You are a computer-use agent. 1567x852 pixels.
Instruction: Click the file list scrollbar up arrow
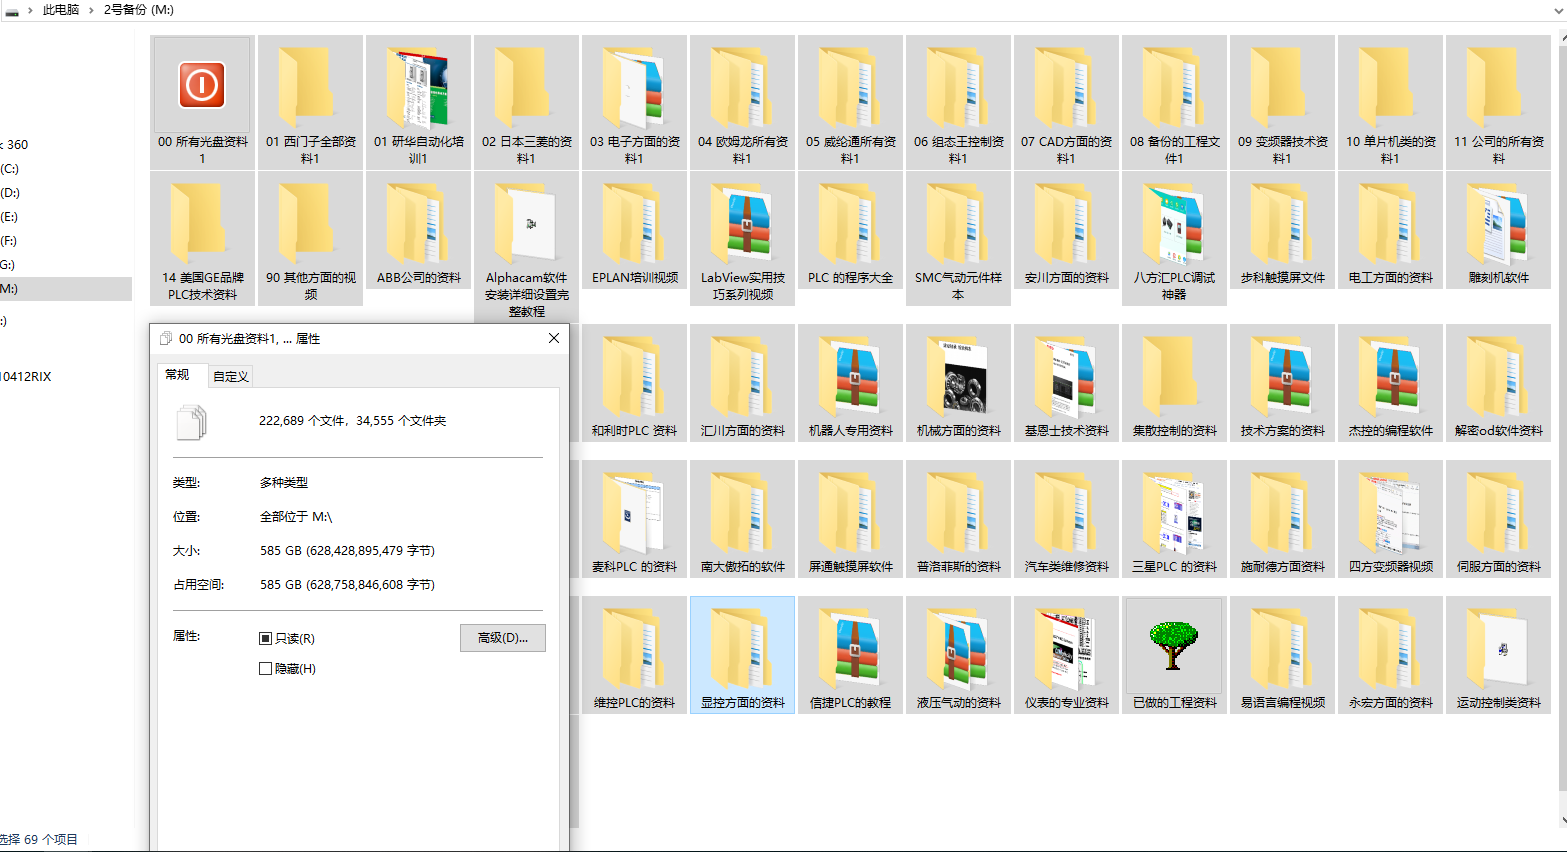1562,37
